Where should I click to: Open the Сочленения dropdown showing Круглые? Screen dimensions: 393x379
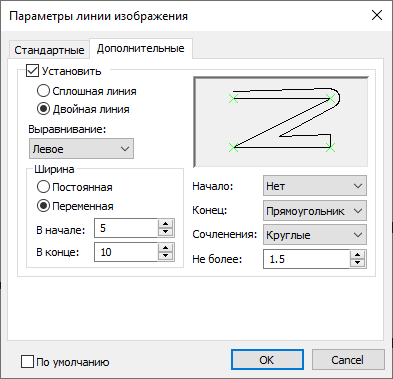(x=315, y=235)
